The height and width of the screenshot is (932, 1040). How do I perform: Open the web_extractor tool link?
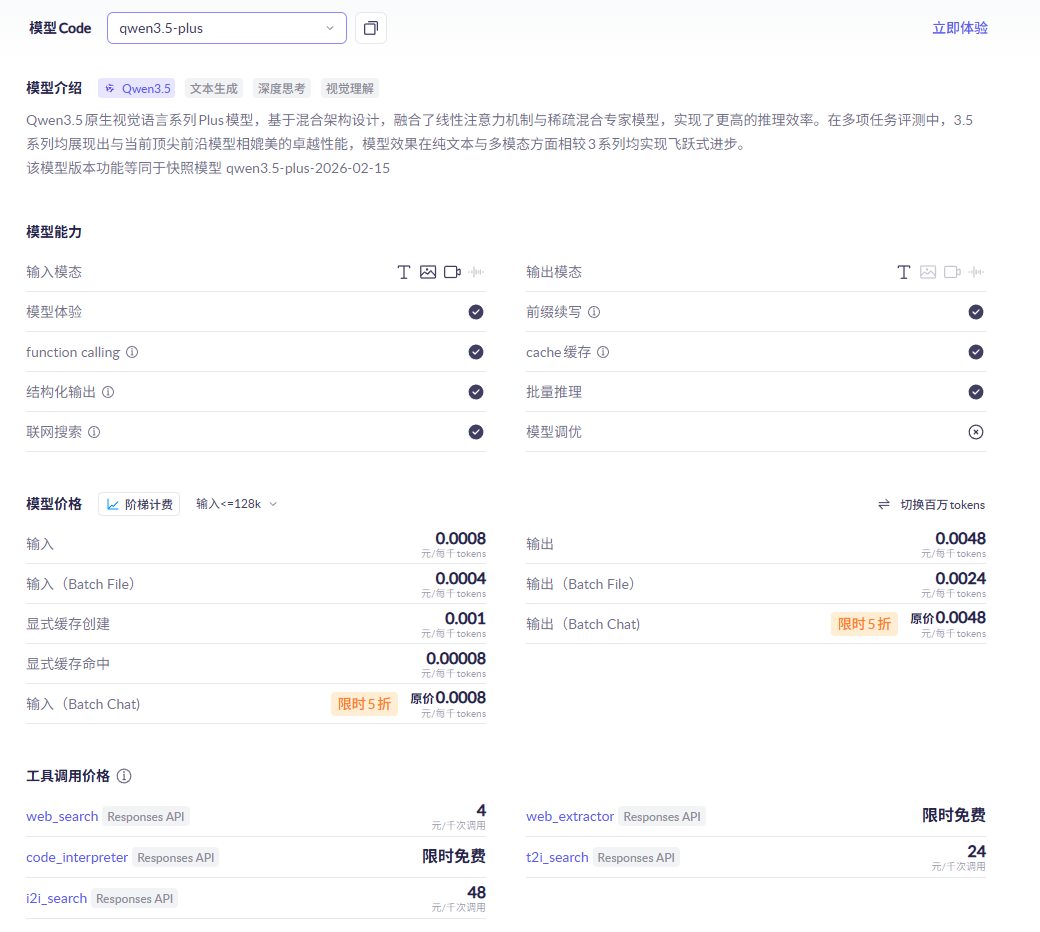tap(570, 817)
